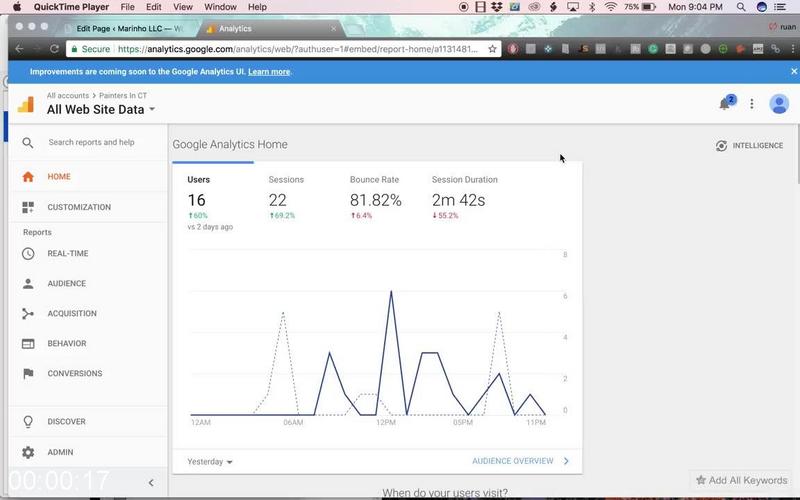
Task: Open the notifications bell icon
Action: click(725, 104)
